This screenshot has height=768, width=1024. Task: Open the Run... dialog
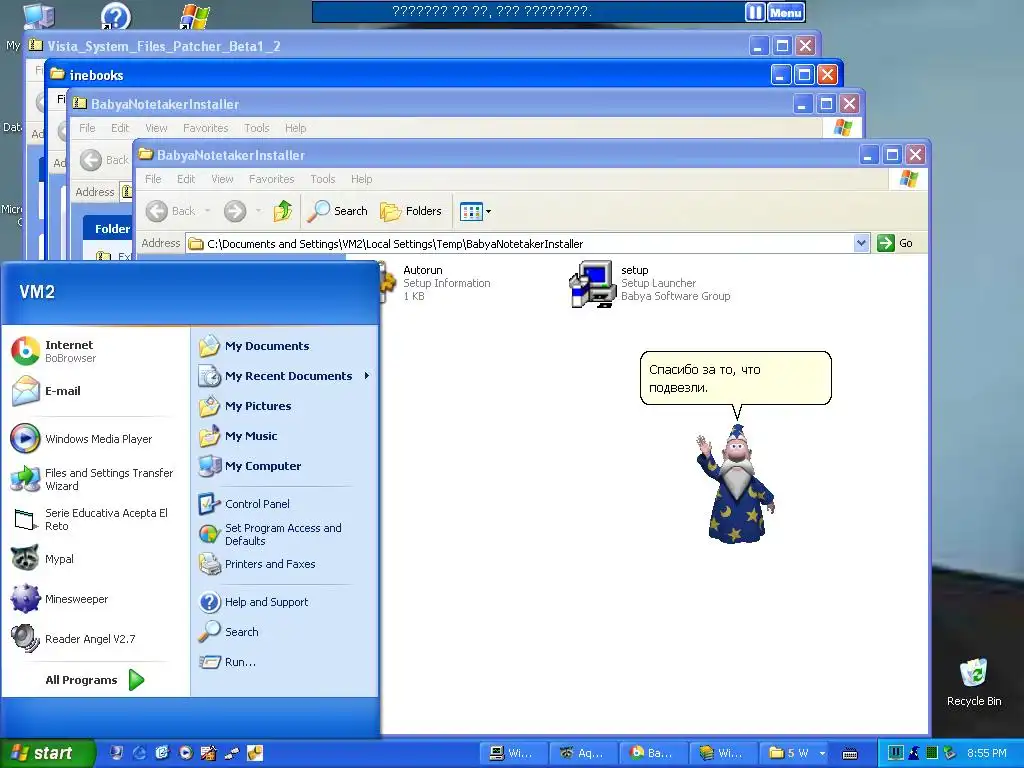tap(285, 662)
